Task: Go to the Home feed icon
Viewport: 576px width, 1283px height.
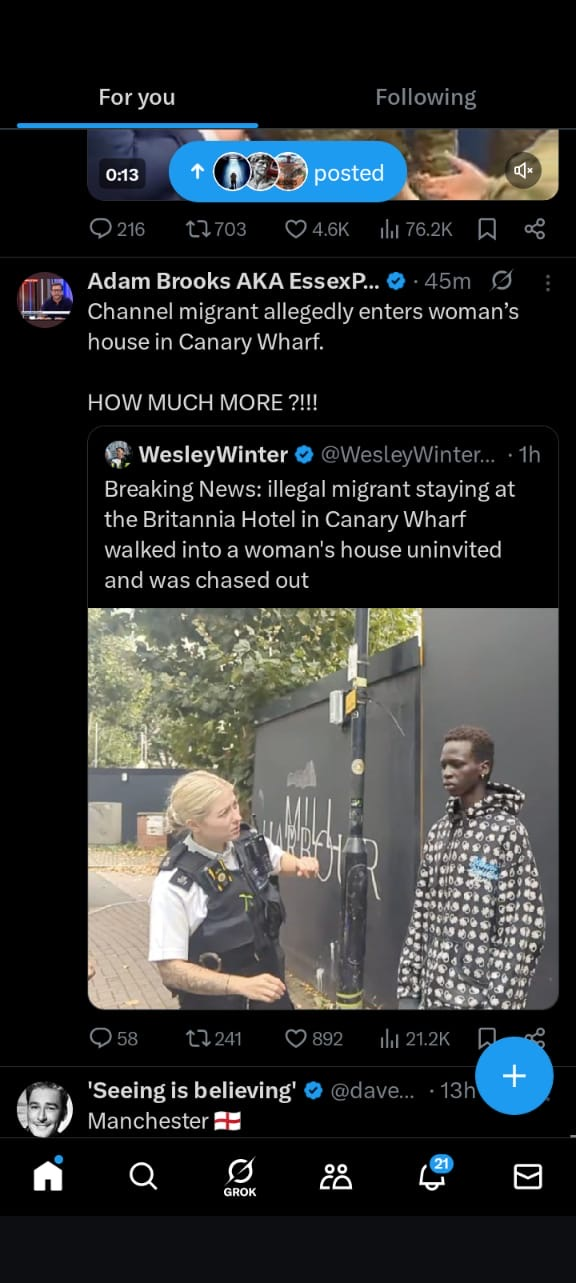Action: pyautogui.click(x=48, y=1175)
